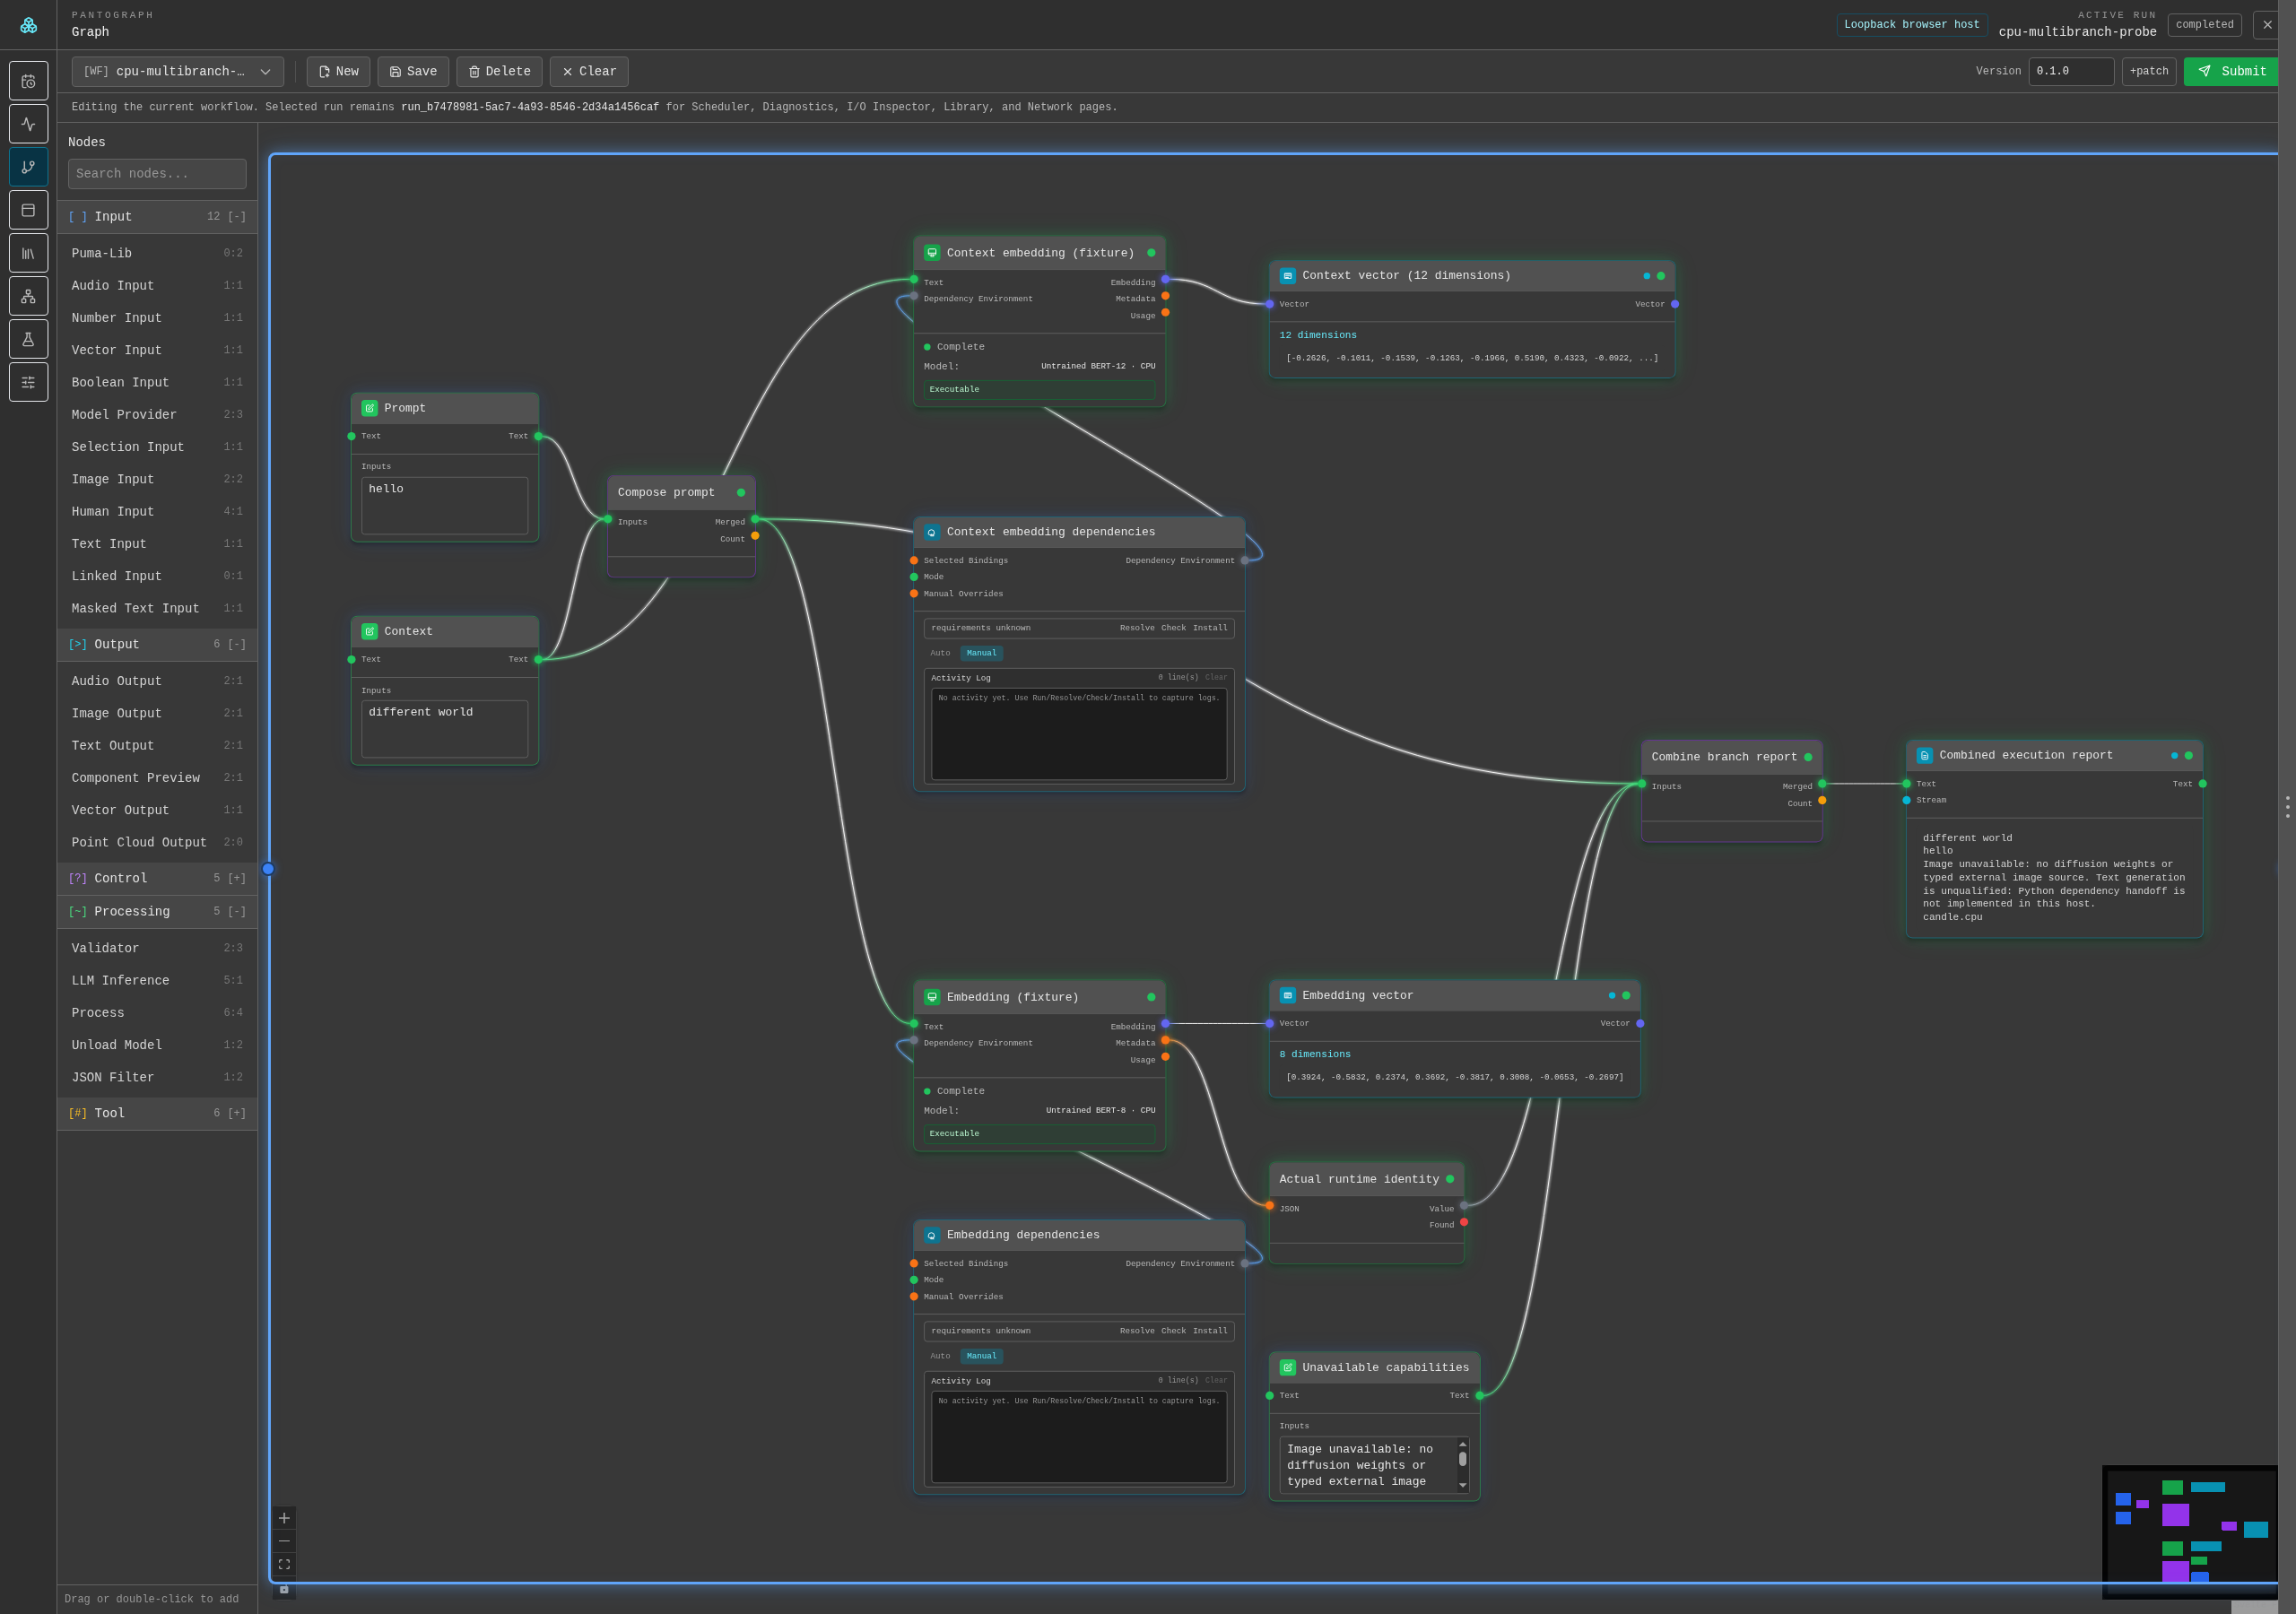The image size is (2296, 1614).
Task: Click the Prompt node's green edit icon
Action: point(369,408)
